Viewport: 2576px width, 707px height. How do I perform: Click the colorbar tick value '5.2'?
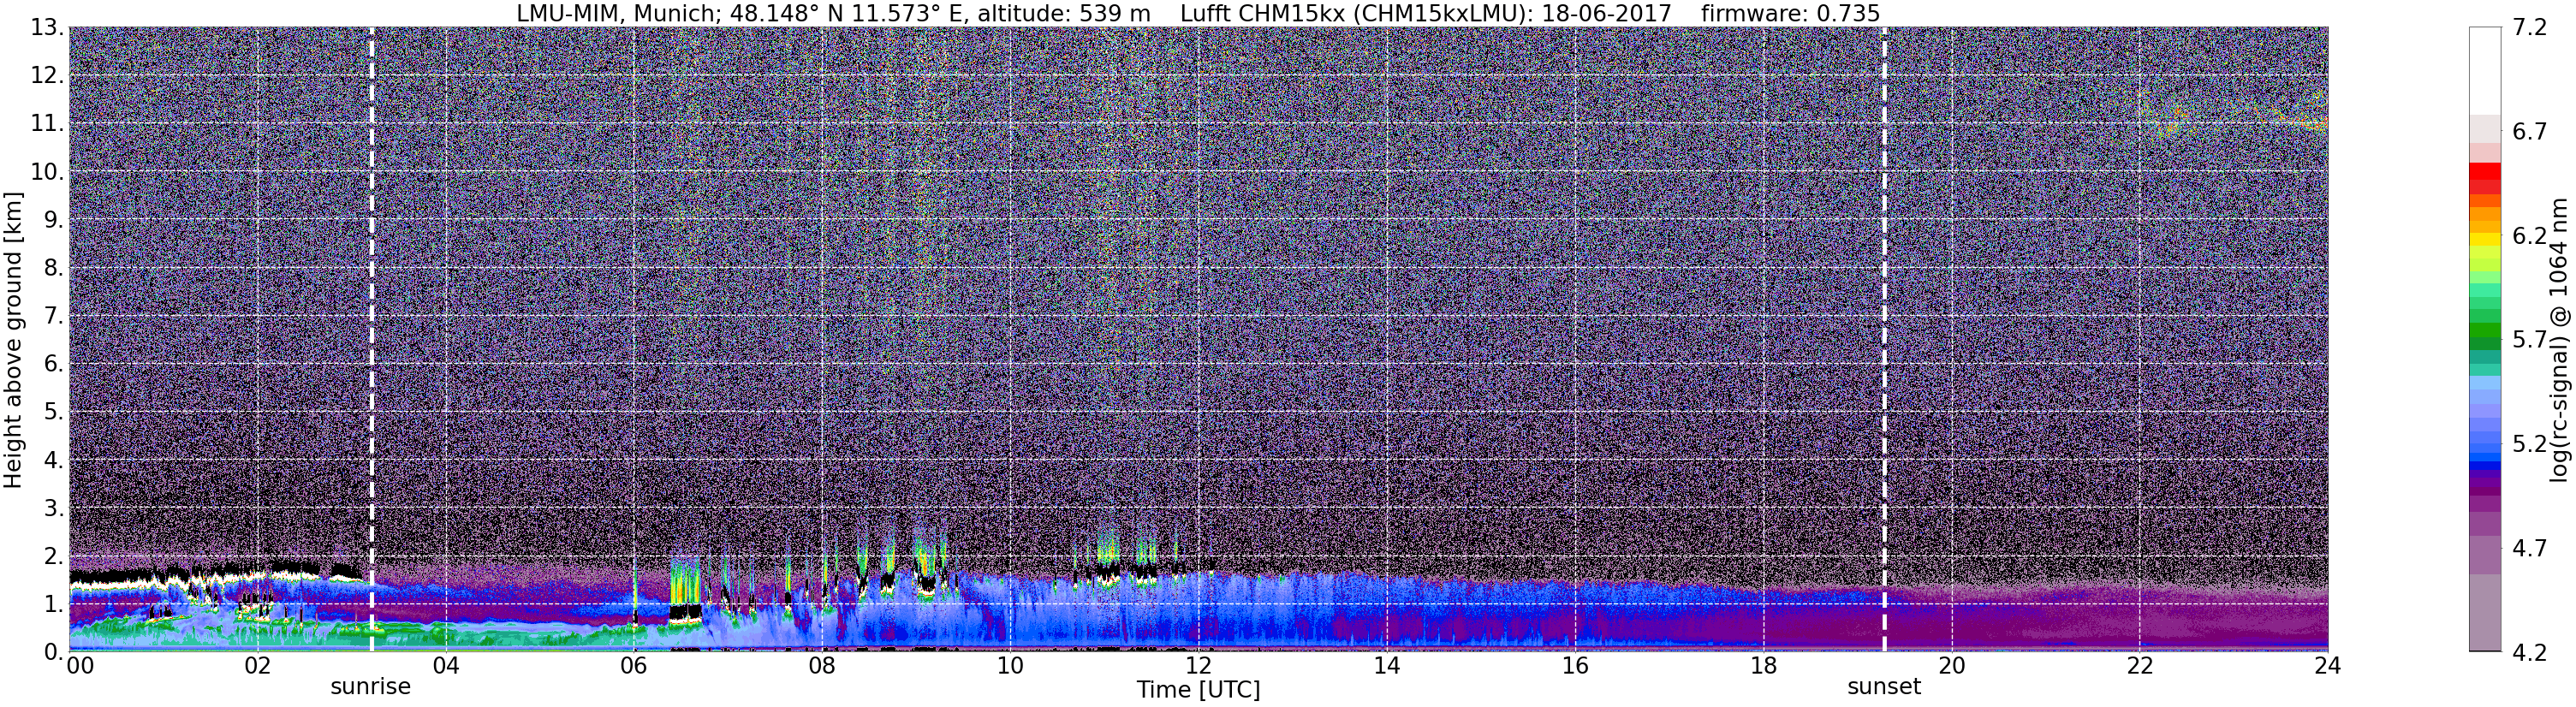coord(2529,444)
